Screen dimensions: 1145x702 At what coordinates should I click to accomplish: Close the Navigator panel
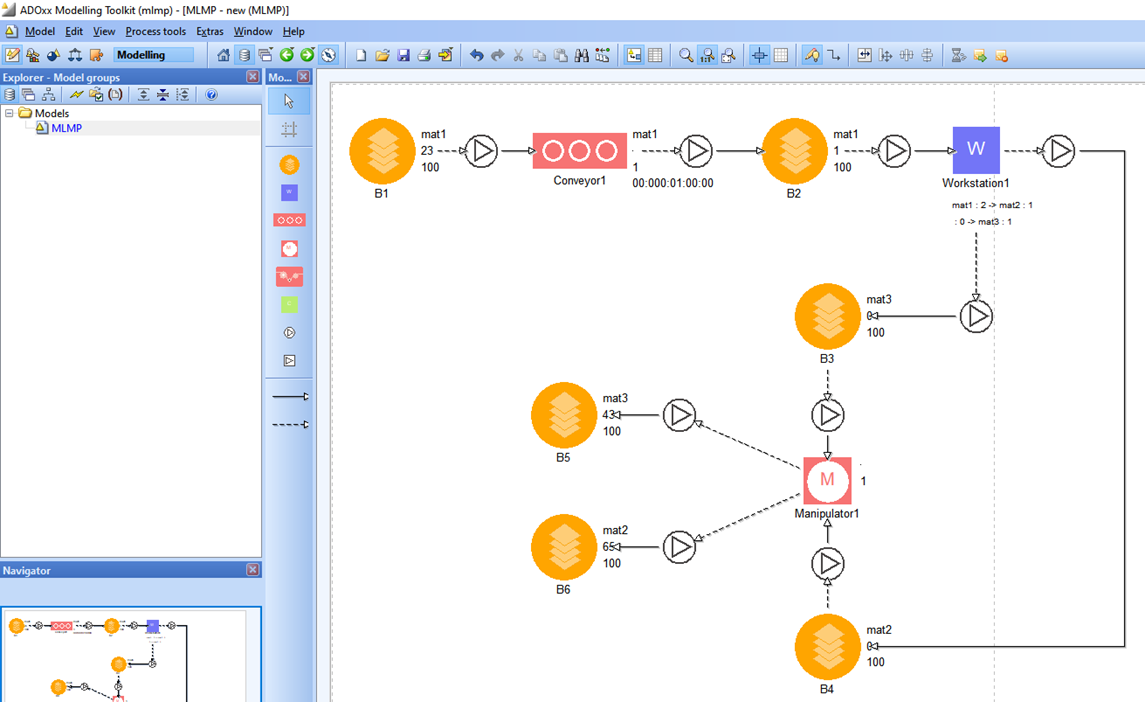(x=253, y=570)
